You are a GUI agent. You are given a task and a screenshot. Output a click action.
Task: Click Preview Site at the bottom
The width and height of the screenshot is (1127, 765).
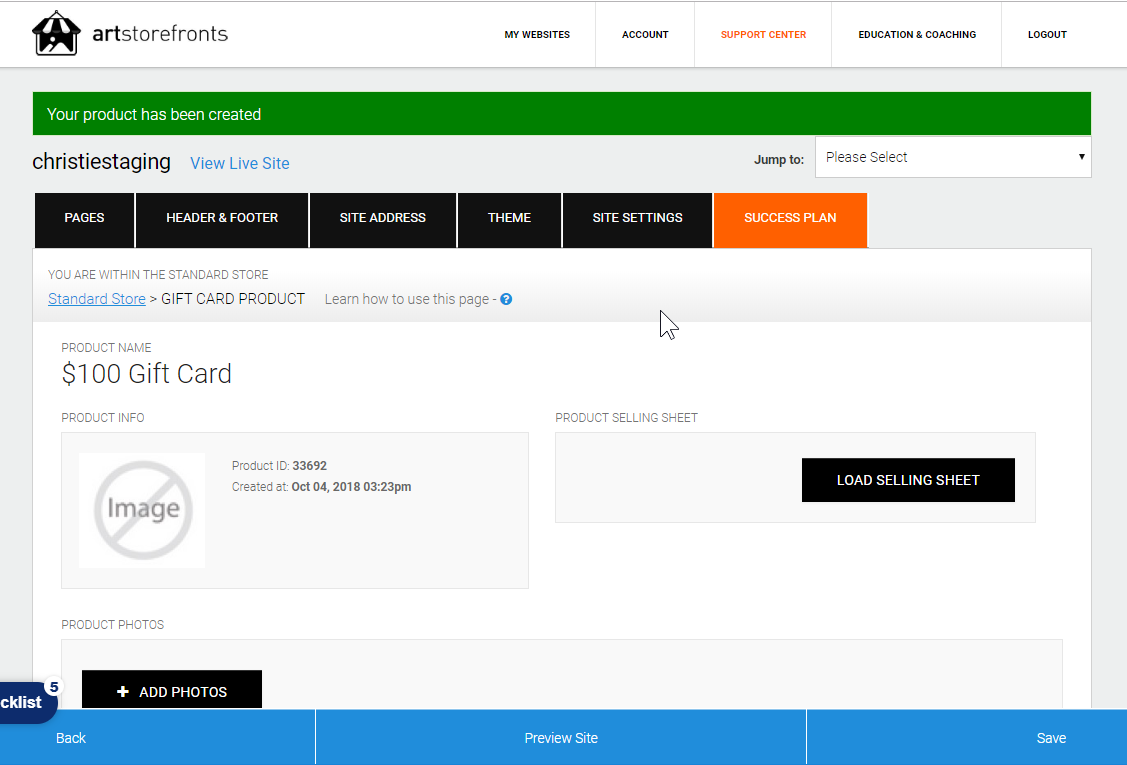click(x=560, y=738)
